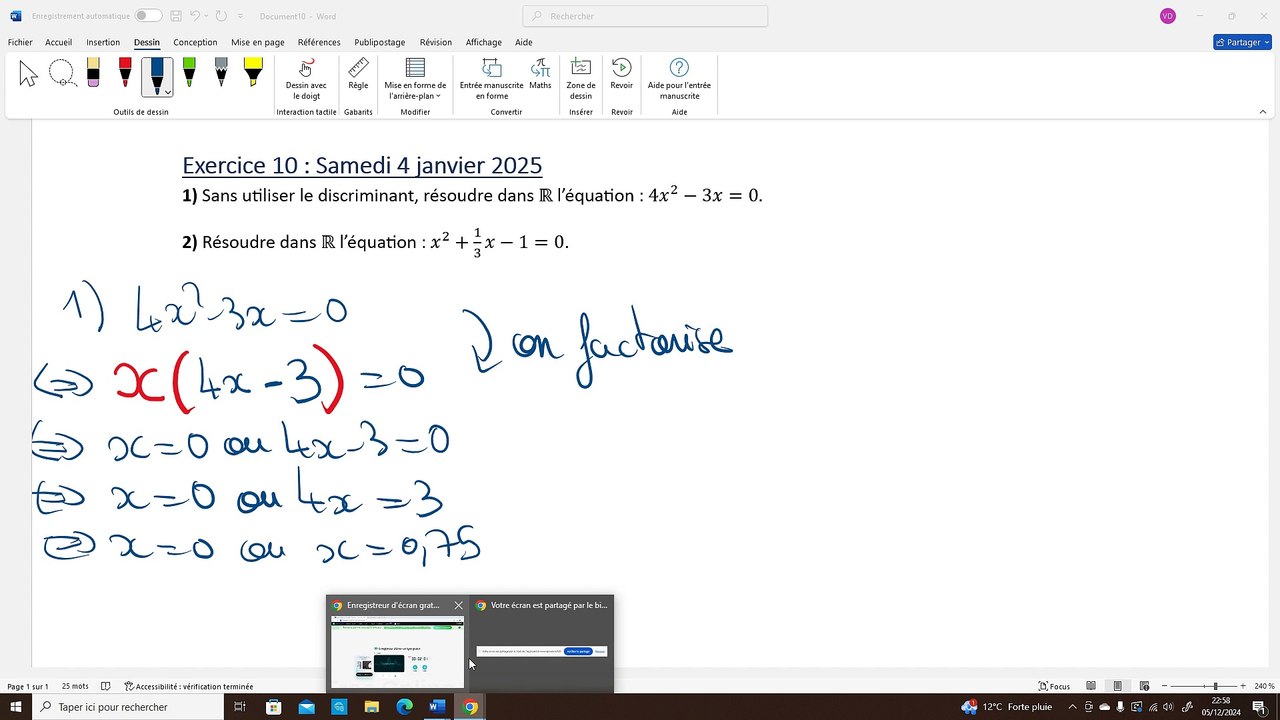This screenshot has width=1280, height=720.
Task: Close the Enregistreur d'écran preview
Action: pyautogui.click(x=459, y=605)
